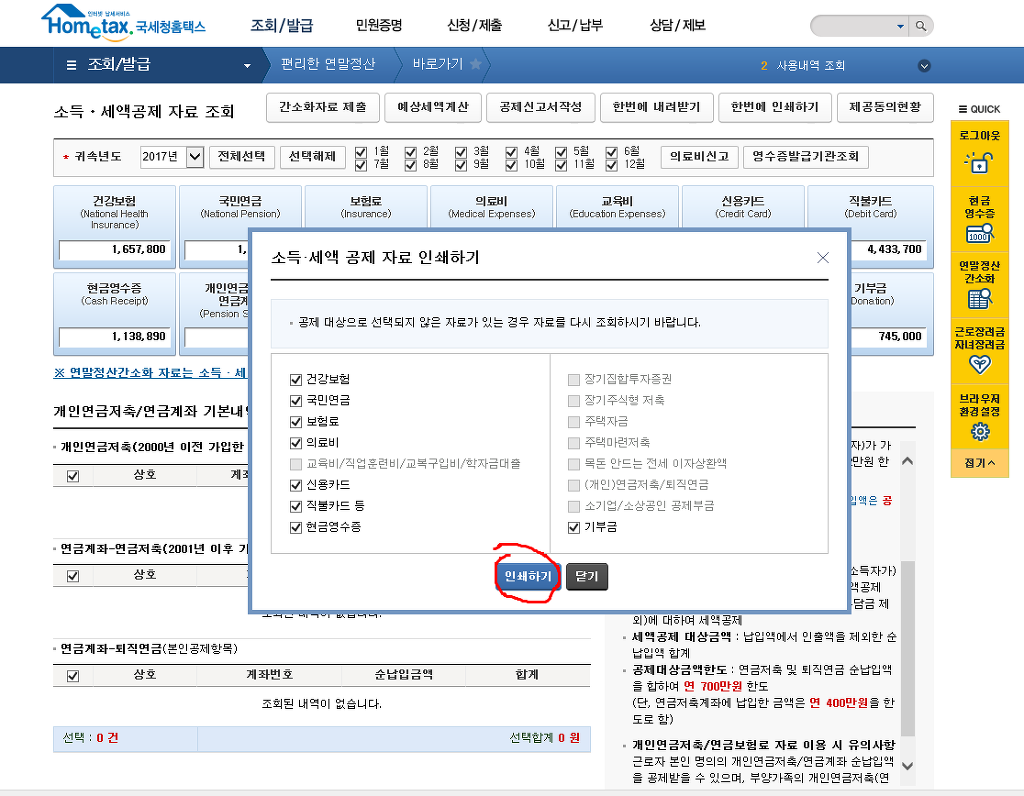Image resolution: width=1024 pixels, height=796 pixels.
Task: Click scrollbar up arrow in info panel
Action: click(907, 461)
